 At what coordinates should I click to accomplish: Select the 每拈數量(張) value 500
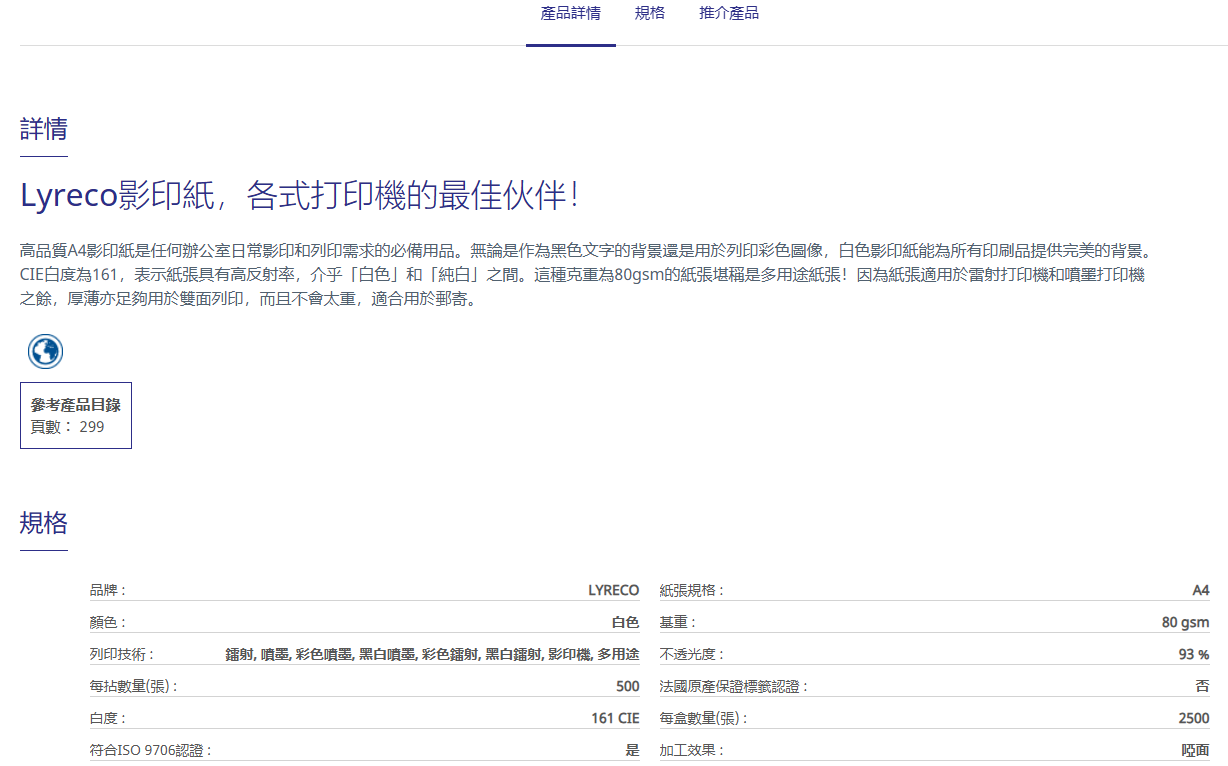click(x=628, y=687)
